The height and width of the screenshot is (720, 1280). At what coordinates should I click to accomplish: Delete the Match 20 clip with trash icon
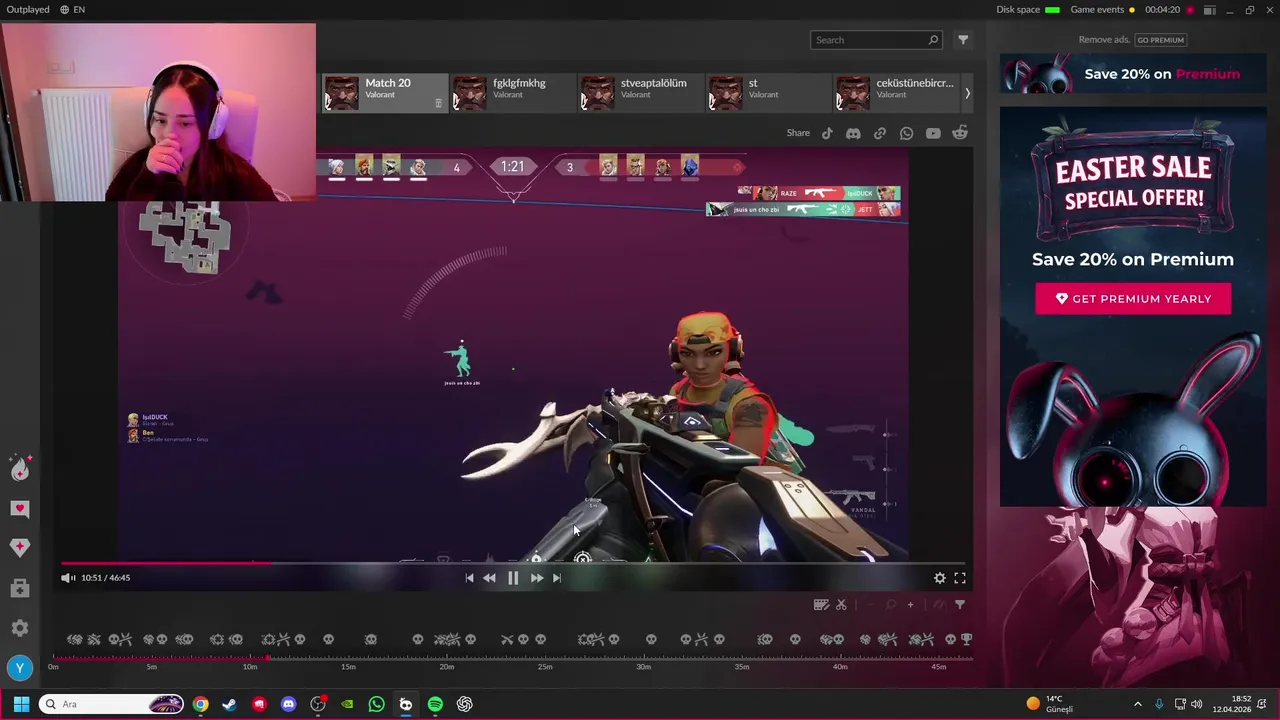(438, 103)
